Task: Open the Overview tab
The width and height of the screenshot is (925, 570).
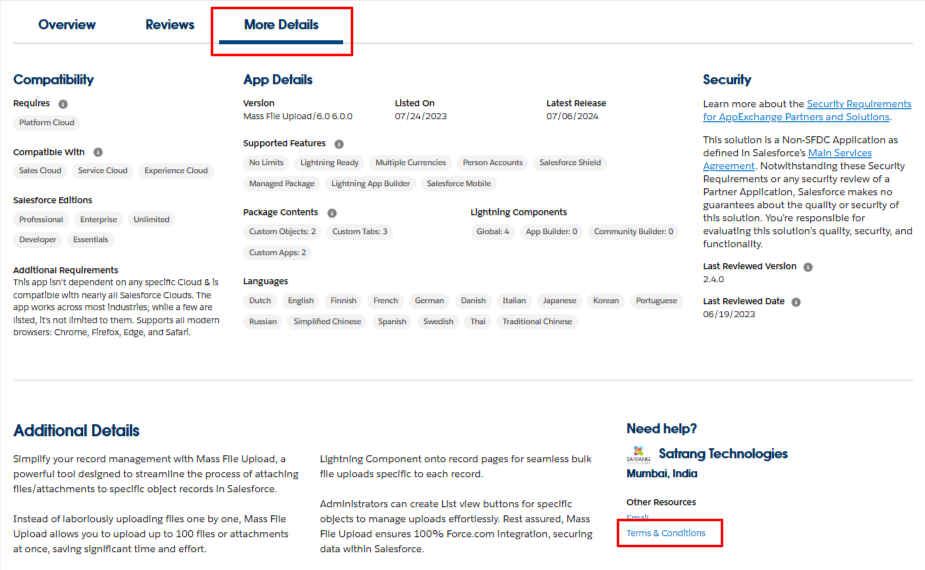Action: click(x=67, y=25)
